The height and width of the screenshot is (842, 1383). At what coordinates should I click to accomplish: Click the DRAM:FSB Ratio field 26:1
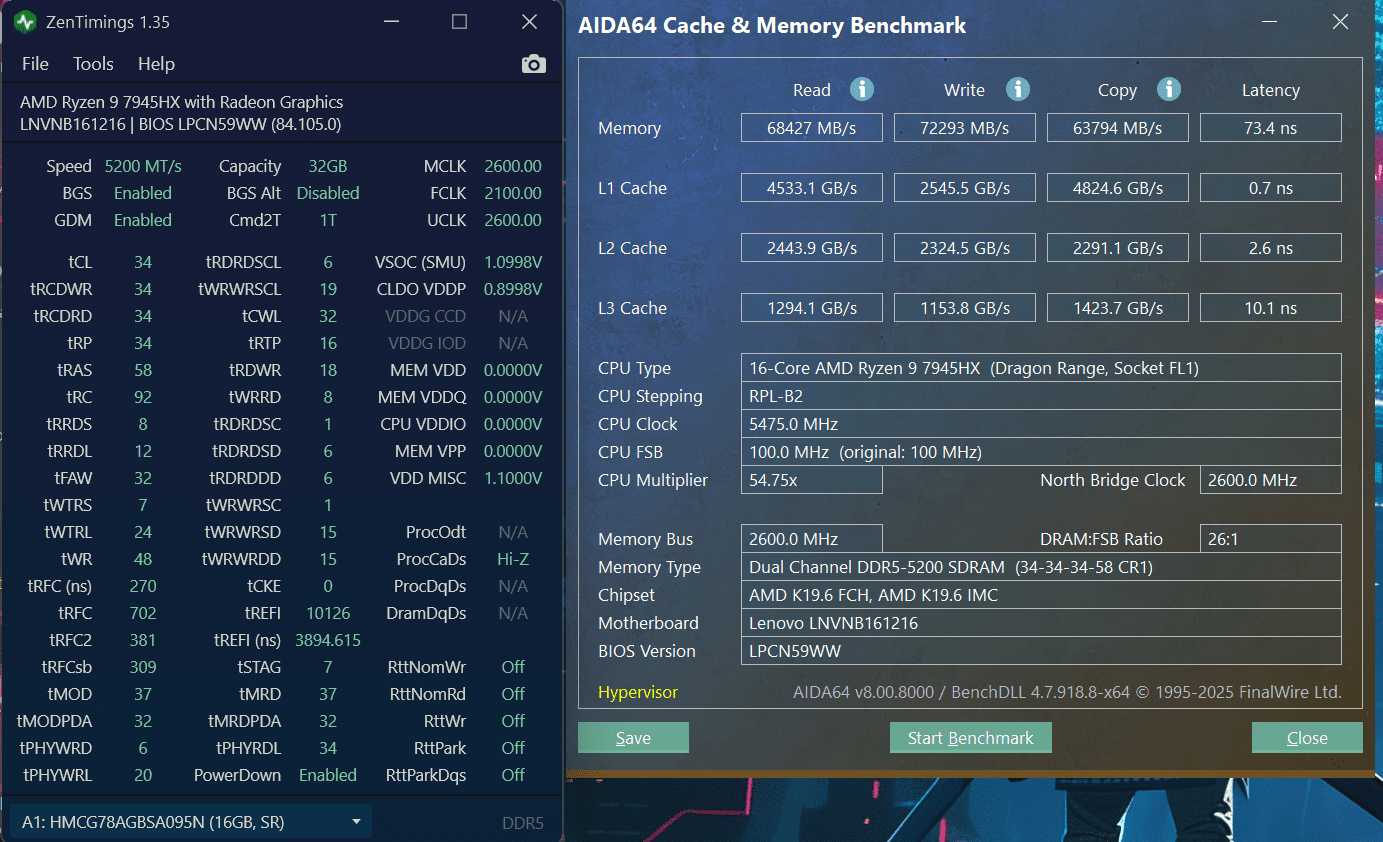point(1270,539)
